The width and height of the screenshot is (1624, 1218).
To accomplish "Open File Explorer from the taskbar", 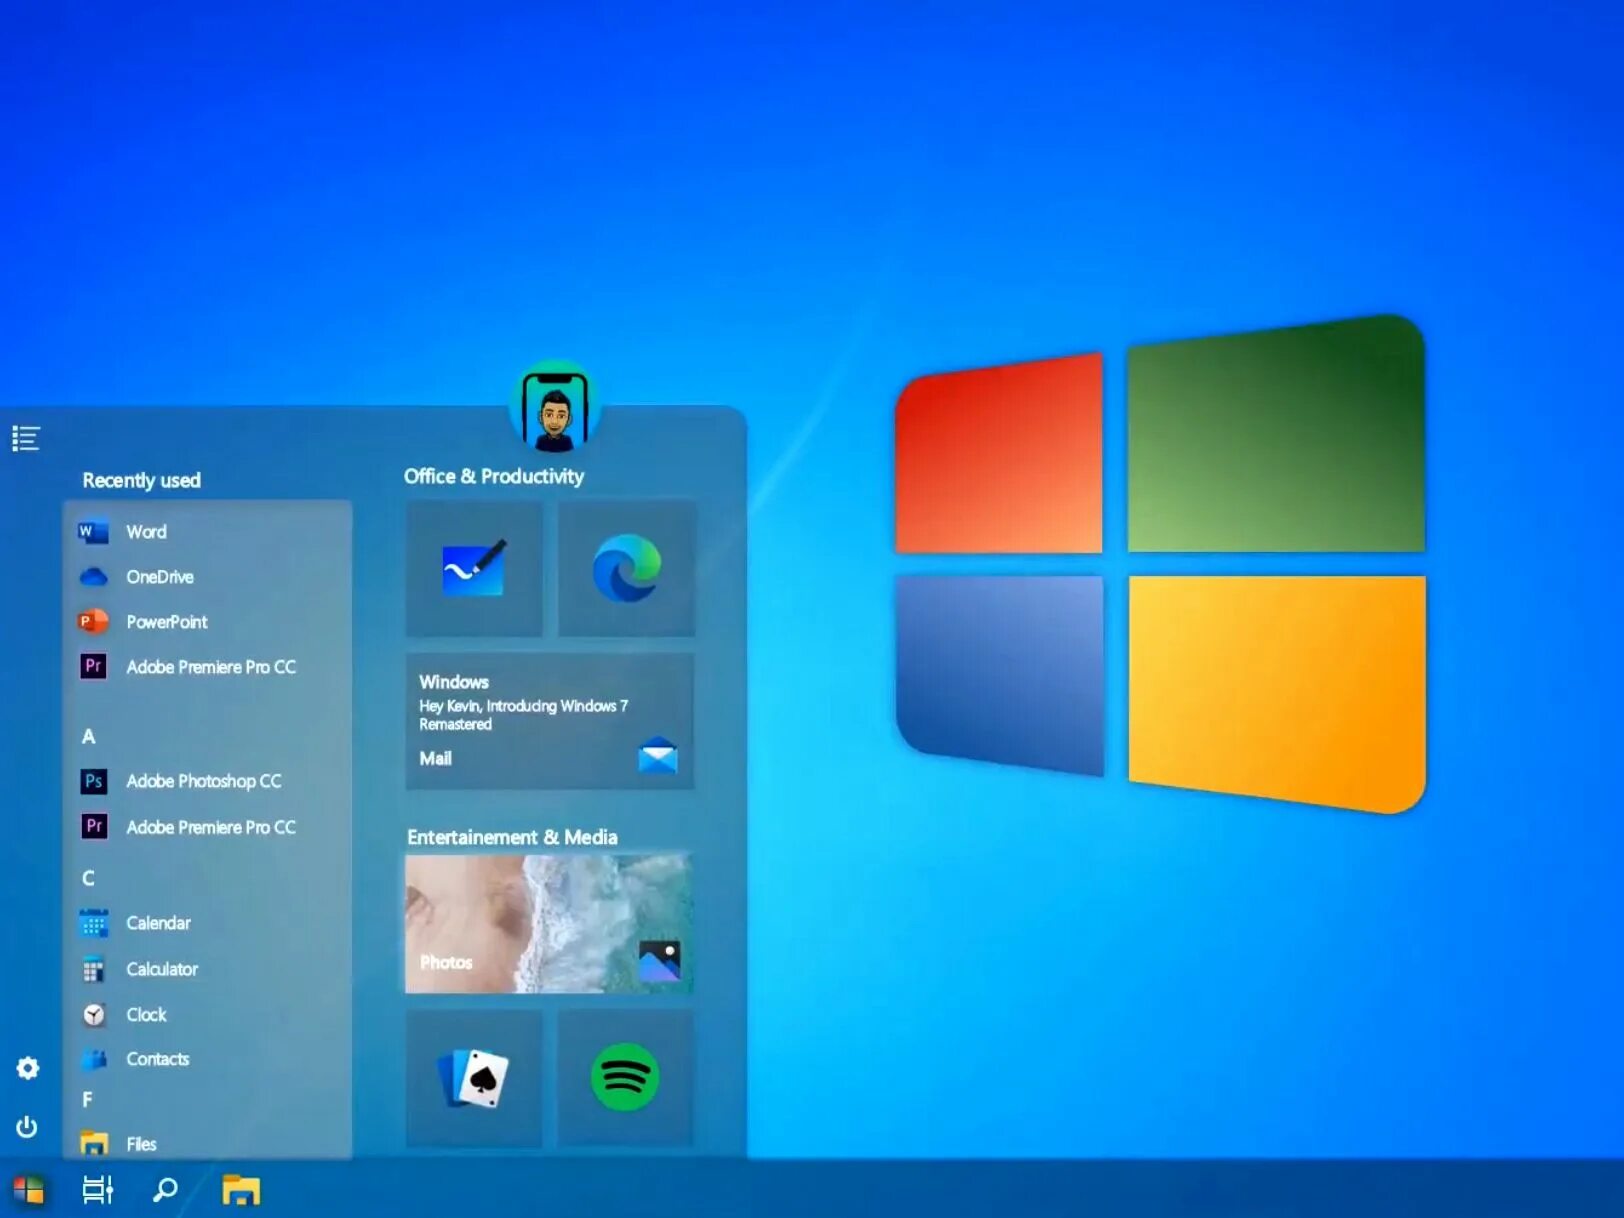I will (240, 1190).
